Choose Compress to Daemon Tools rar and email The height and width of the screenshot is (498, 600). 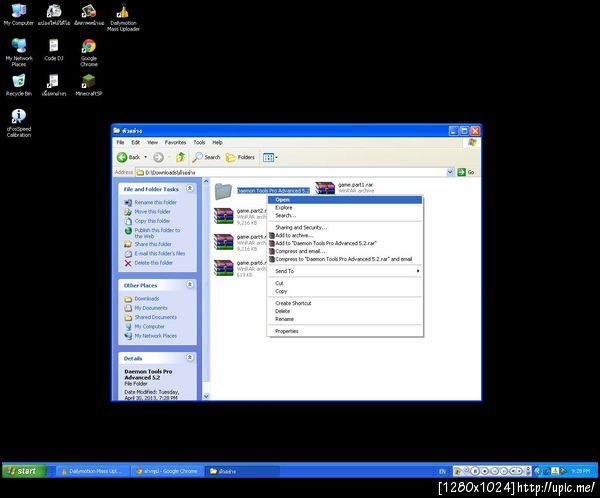pyautogui.click(x=345, y=259)
